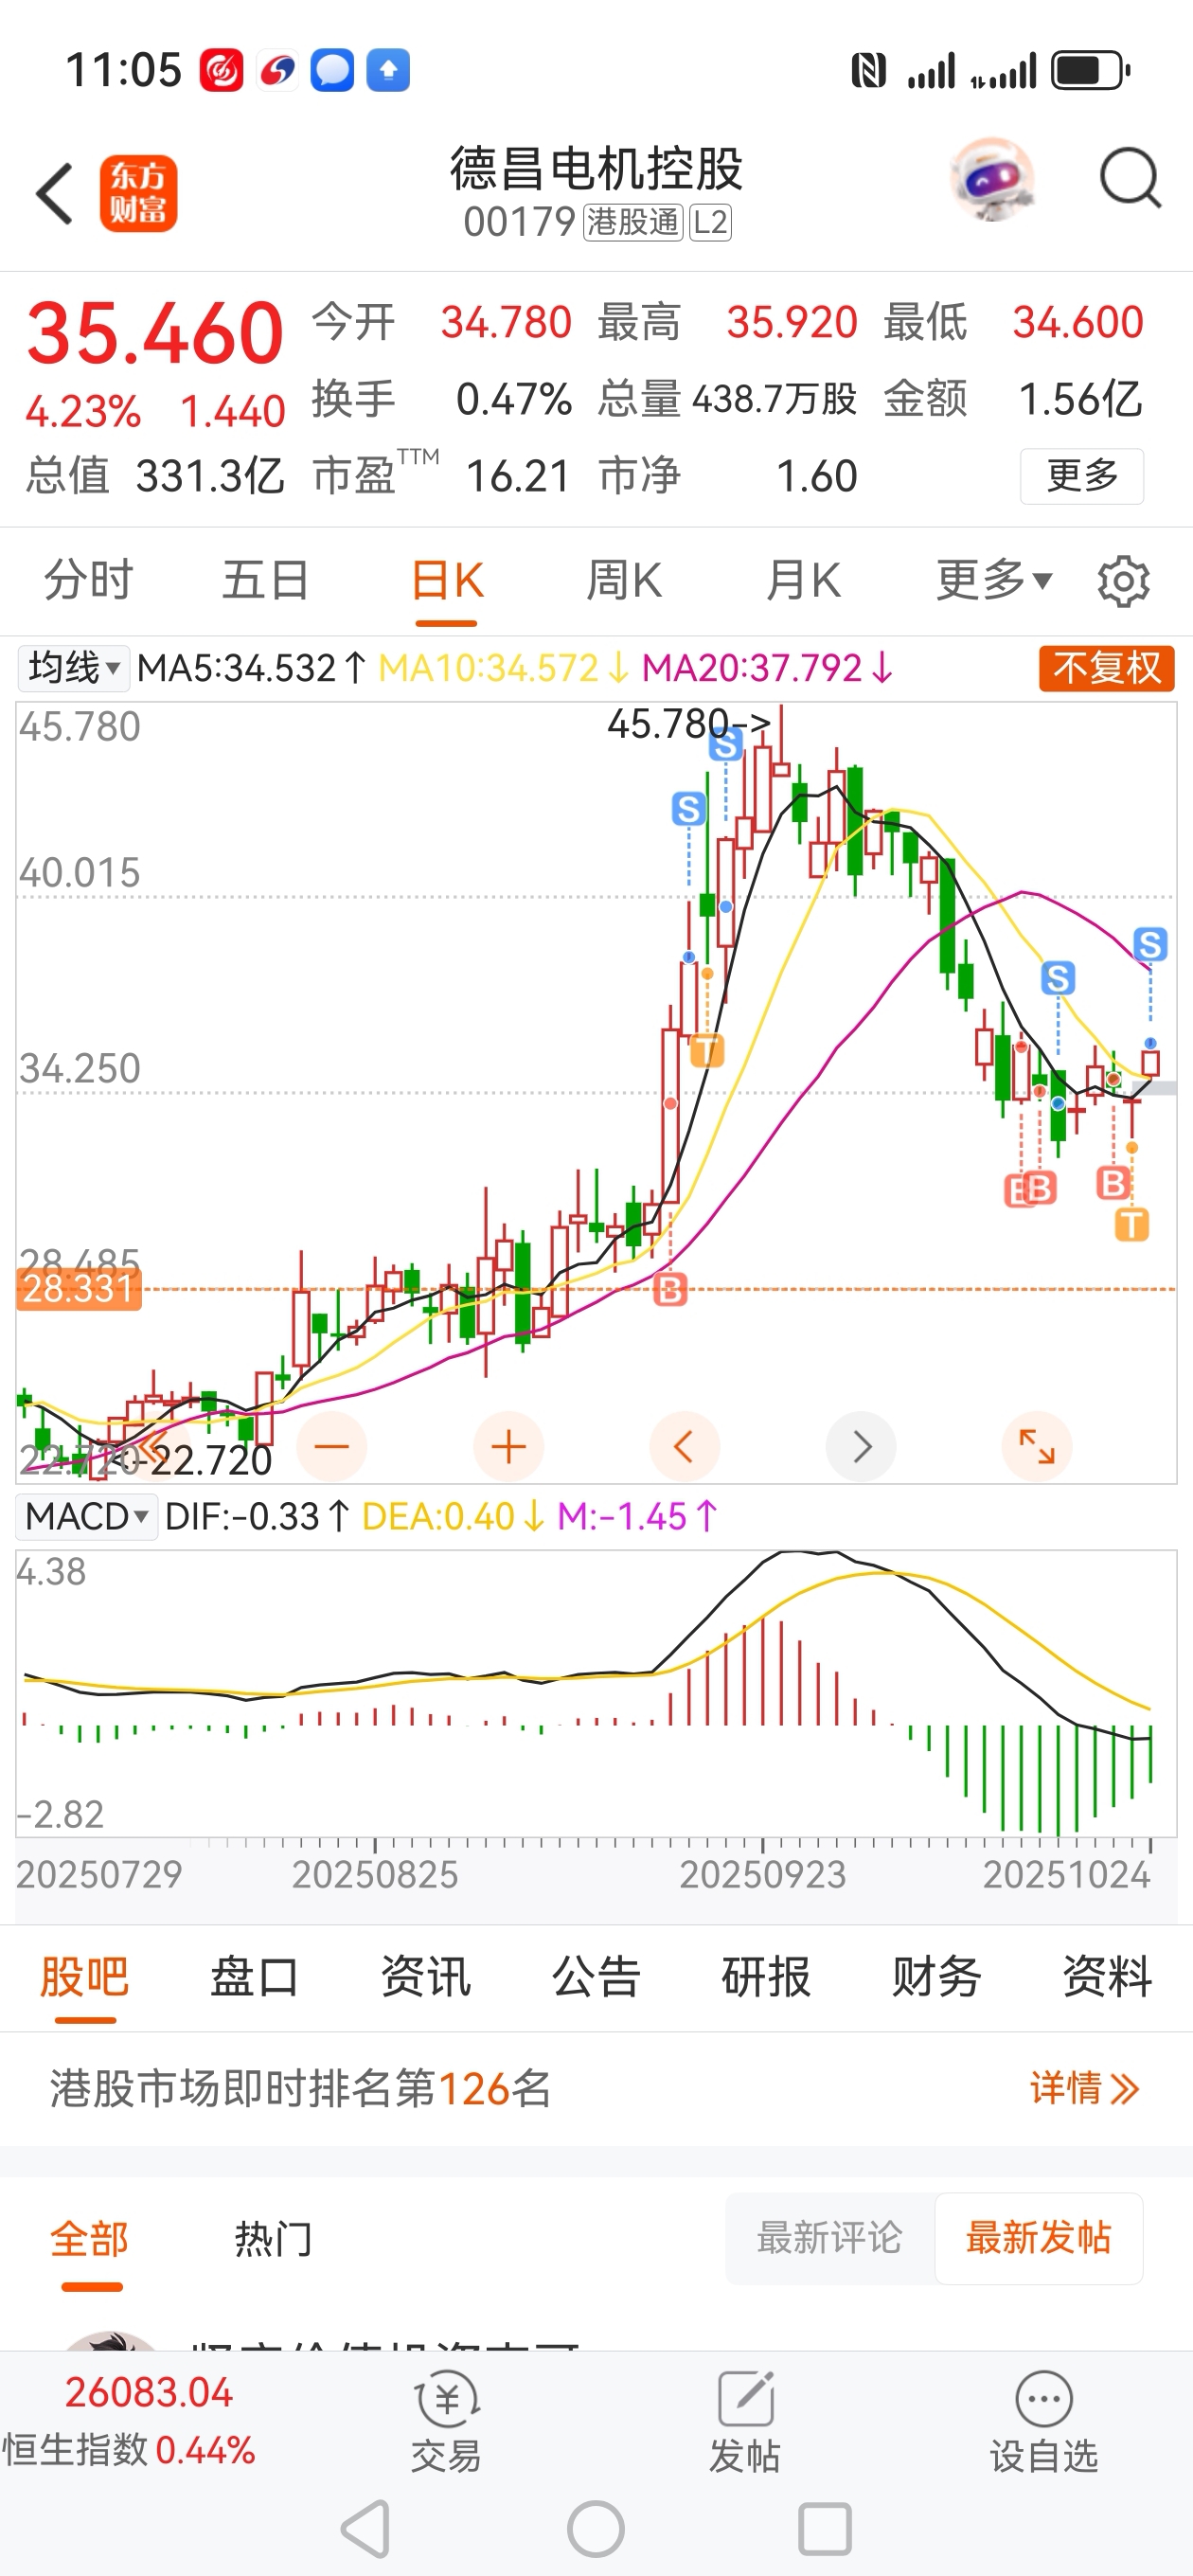Zoom in the chart with plus button
Screen dimensions: 1193x2576
point(508,1446)
